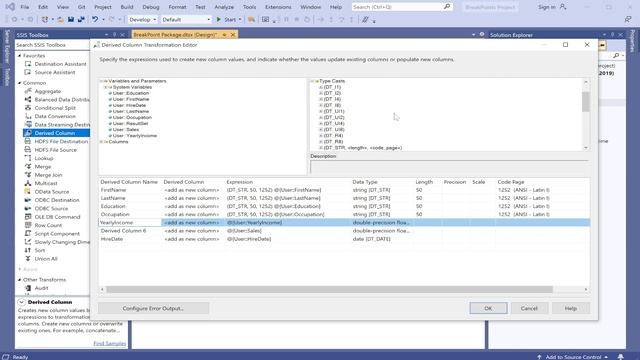The width and height of the screenshot is (640, 360).
Task: Click the Search SSIS Toolbox field
Action: pyautogui.click(x=52, y=45)
